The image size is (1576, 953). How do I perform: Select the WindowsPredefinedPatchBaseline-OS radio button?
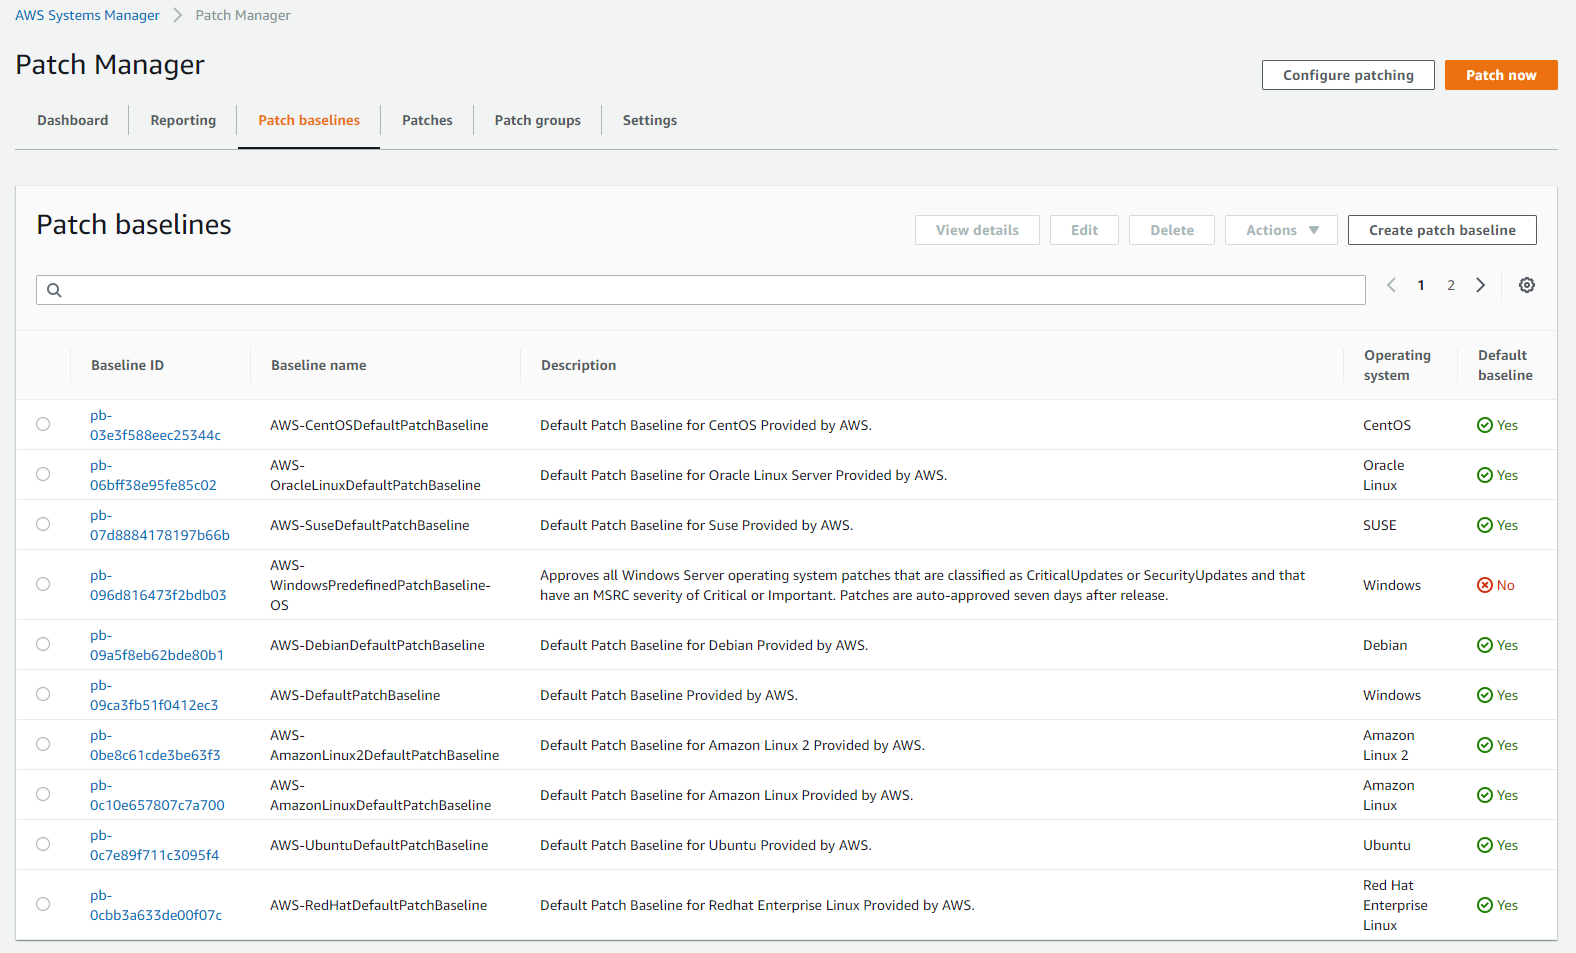pos(43,584)
